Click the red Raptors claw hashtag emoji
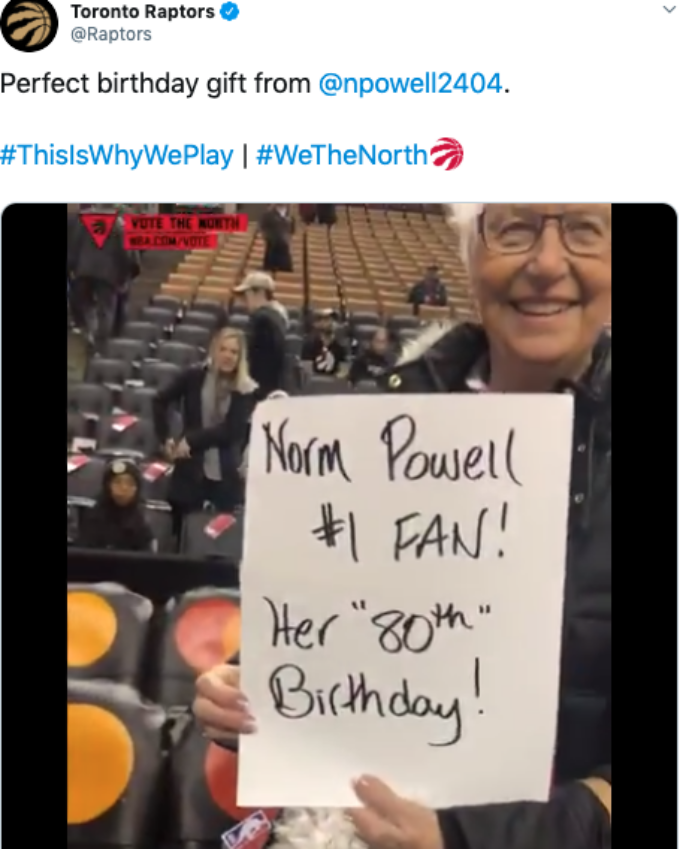Image resolution: width=692 pixels, height=849 pixels. click(x=447, y=154)
